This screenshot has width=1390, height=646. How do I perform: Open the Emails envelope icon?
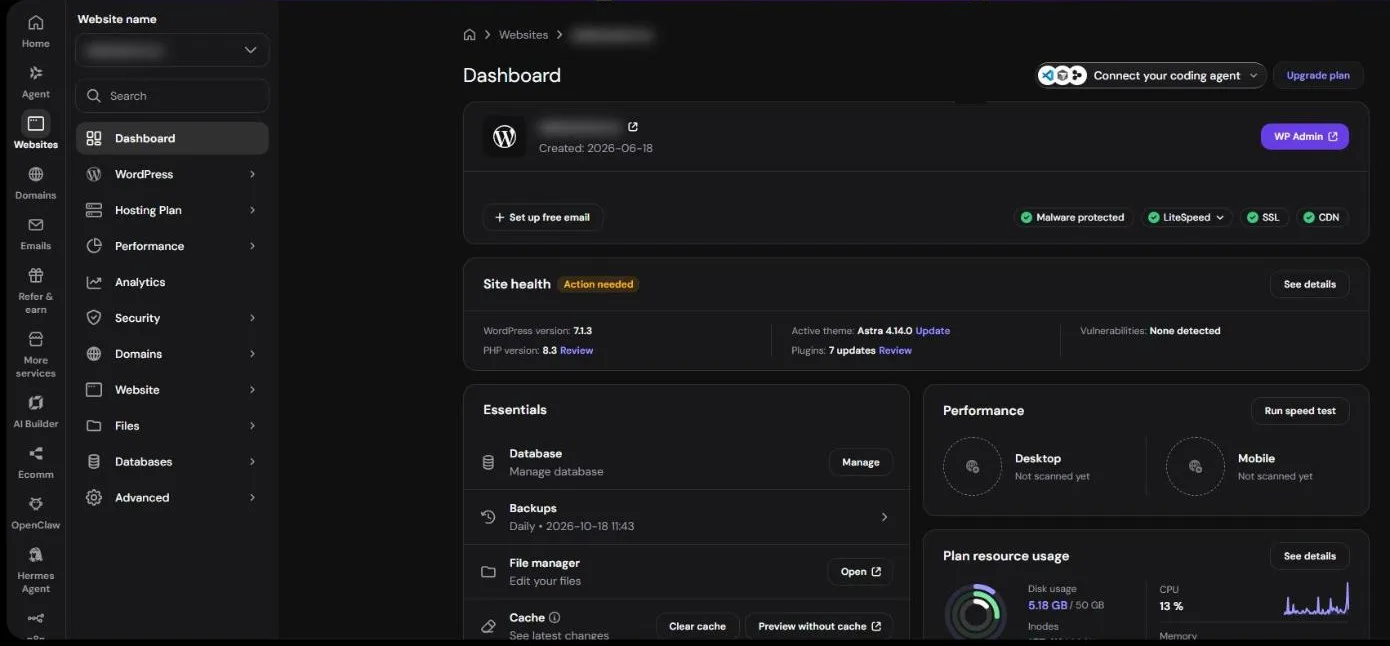[x=36, y=225]
